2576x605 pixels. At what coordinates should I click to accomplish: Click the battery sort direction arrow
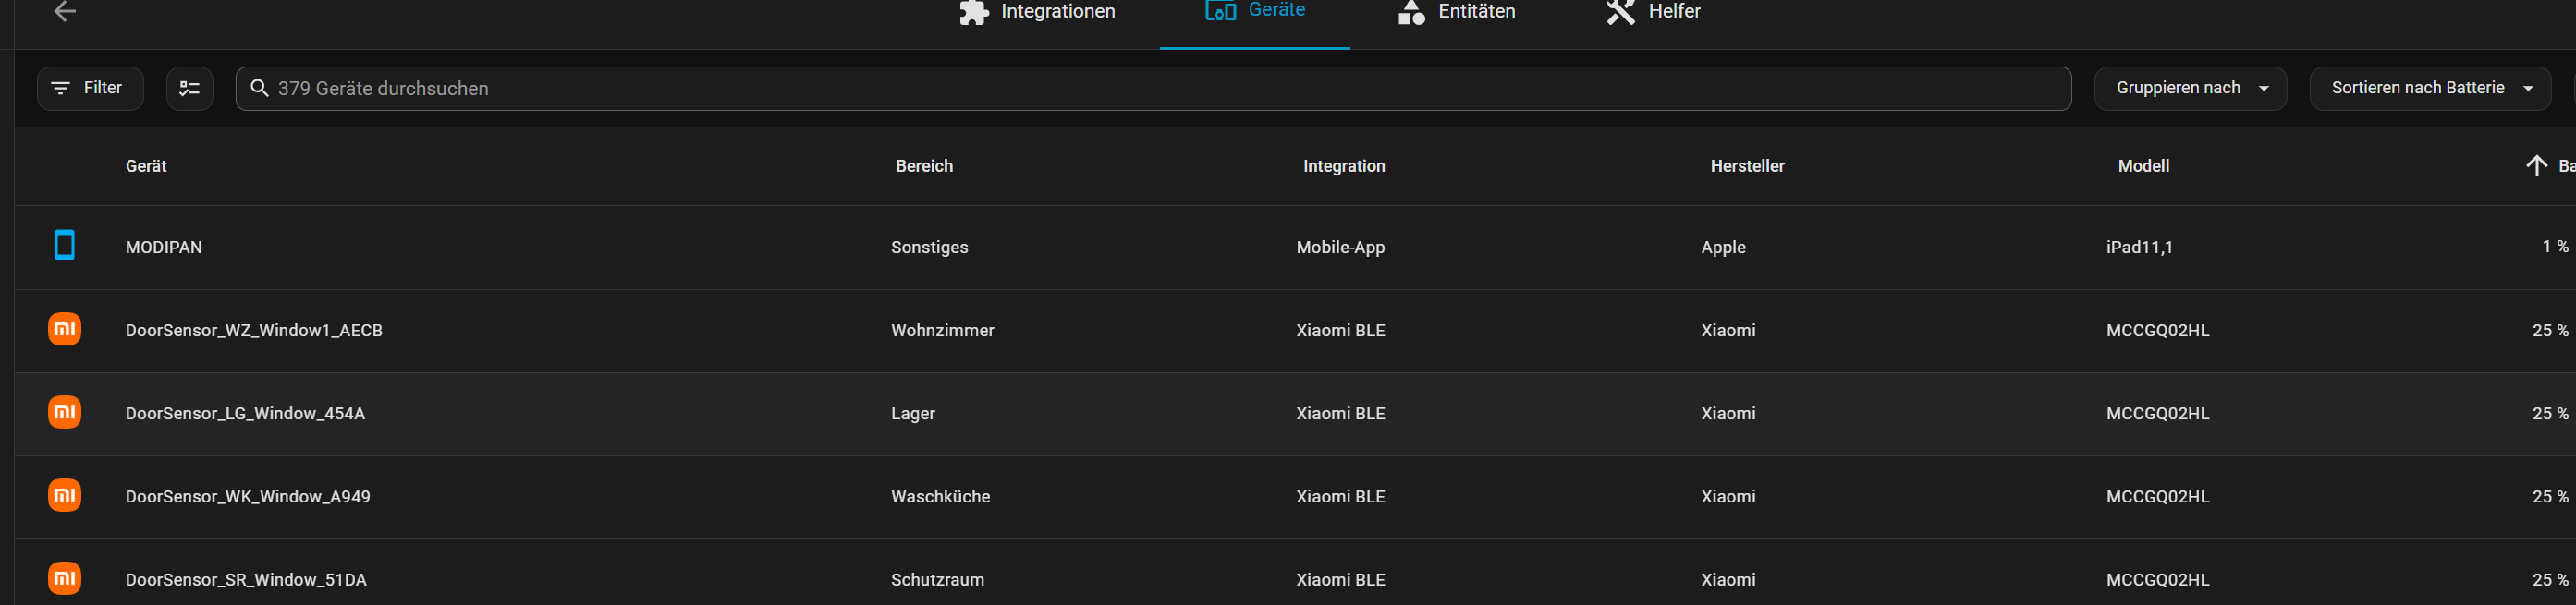pyautogui.click(x=2535, y=166)
